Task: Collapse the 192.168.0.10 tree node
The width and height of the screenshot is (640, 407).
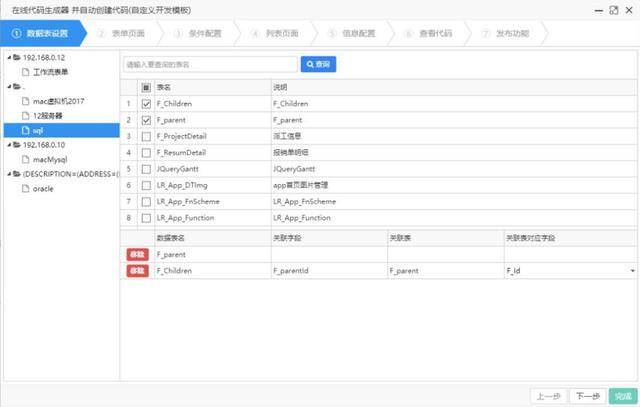Action: pos(9,145)
